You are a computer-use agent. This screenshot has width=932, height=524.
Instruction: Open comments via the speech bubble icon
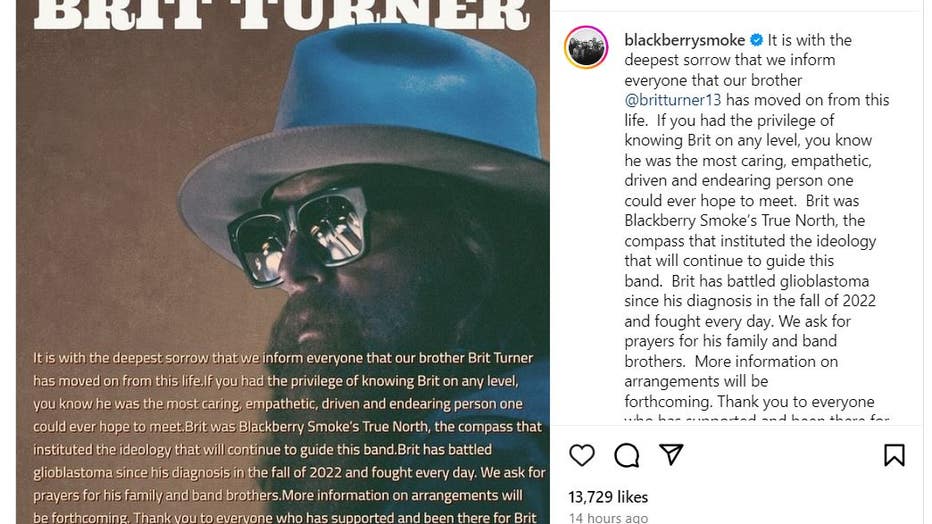tap(627, 456)
